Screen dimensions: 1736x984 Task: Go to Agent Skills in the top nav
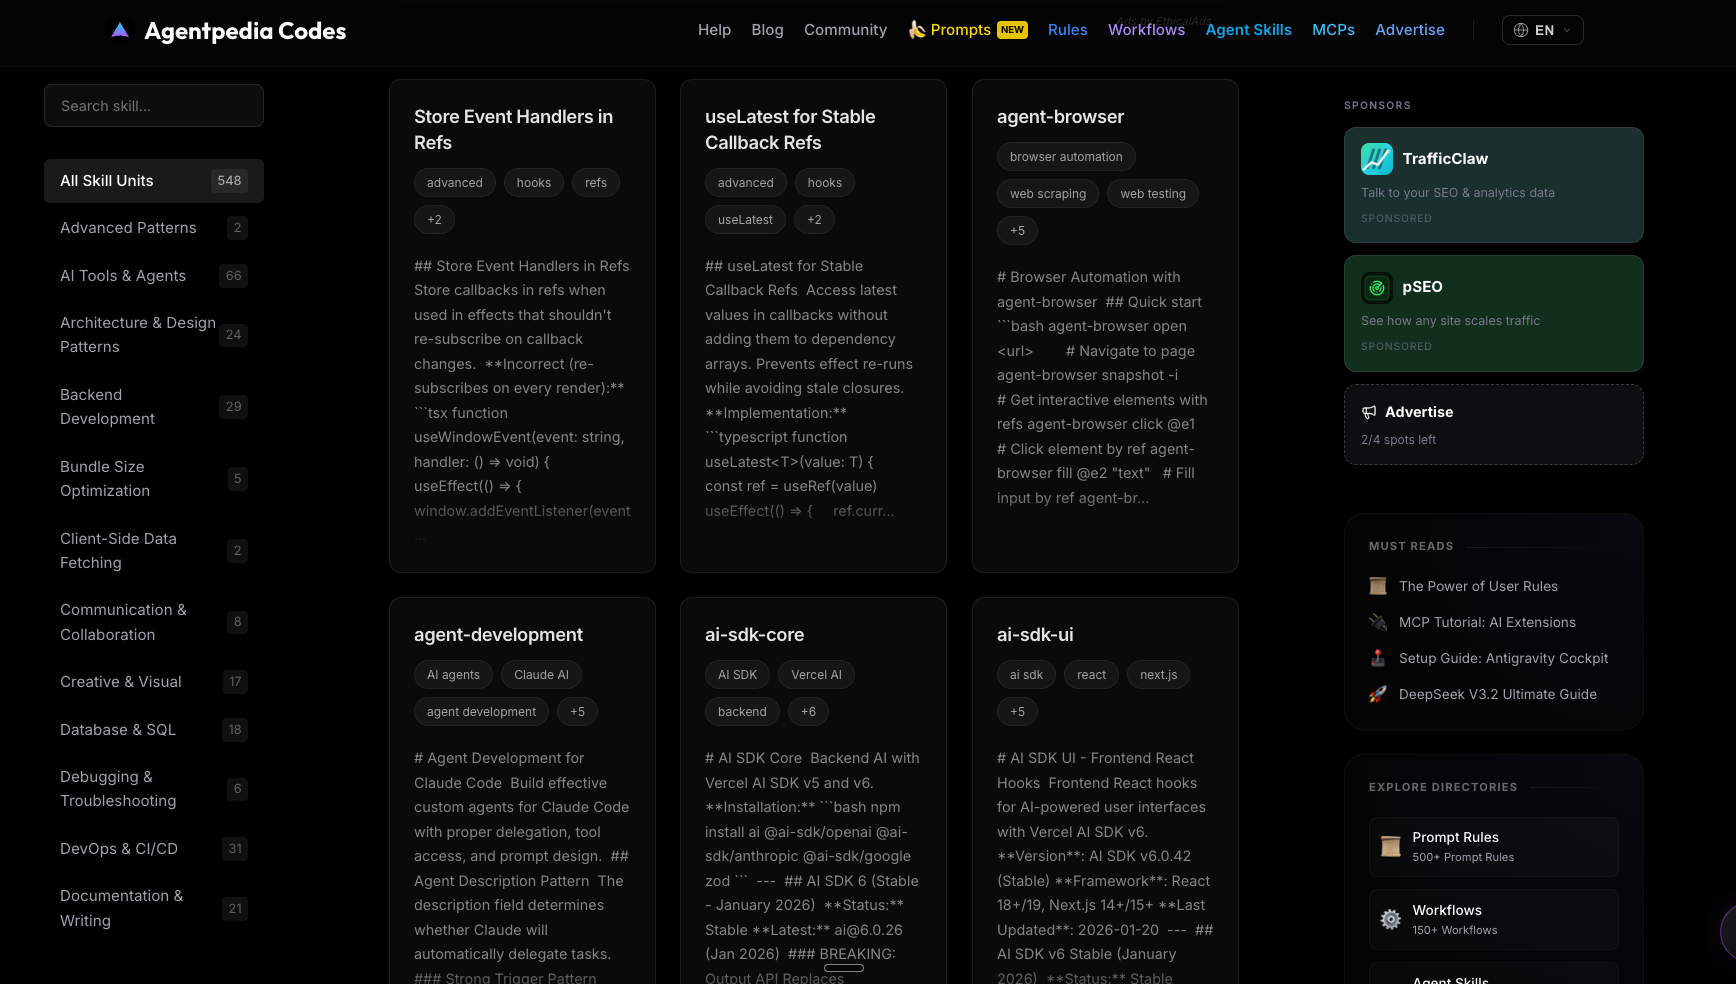point(1248,30)
